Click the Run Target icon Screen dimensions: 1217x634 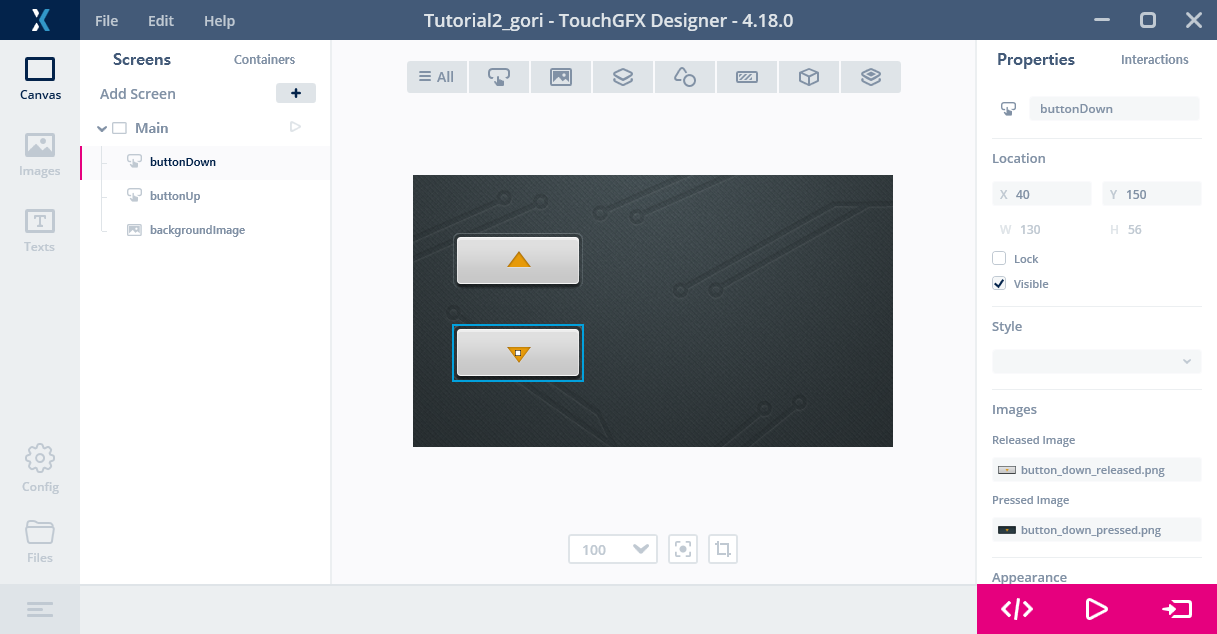[1176, 609]
